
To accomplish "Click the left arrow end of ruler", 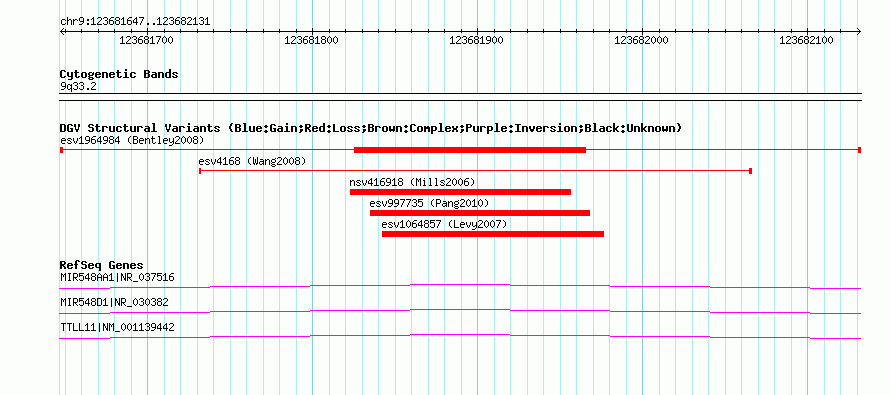I will (62, 31).
